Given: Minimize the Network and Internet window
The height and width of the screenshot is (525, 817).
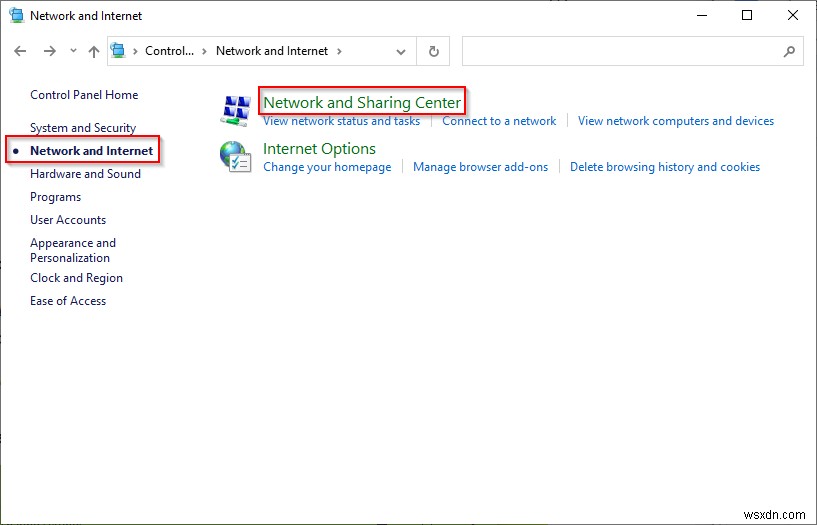Looking at the screenshot, I should click(701, 15).
